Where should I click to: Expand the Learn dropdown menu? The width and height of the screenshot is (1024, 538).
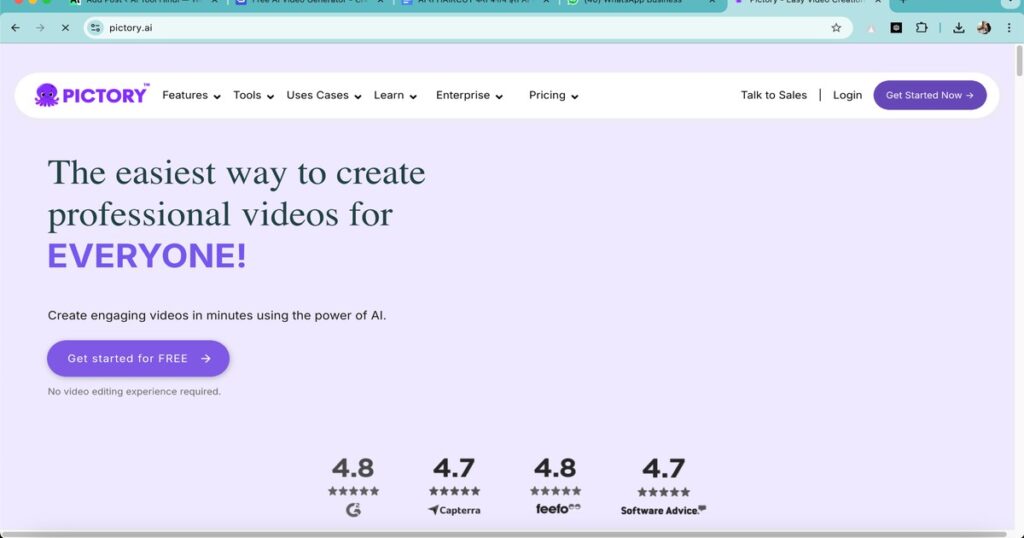[x=395, y=95]
